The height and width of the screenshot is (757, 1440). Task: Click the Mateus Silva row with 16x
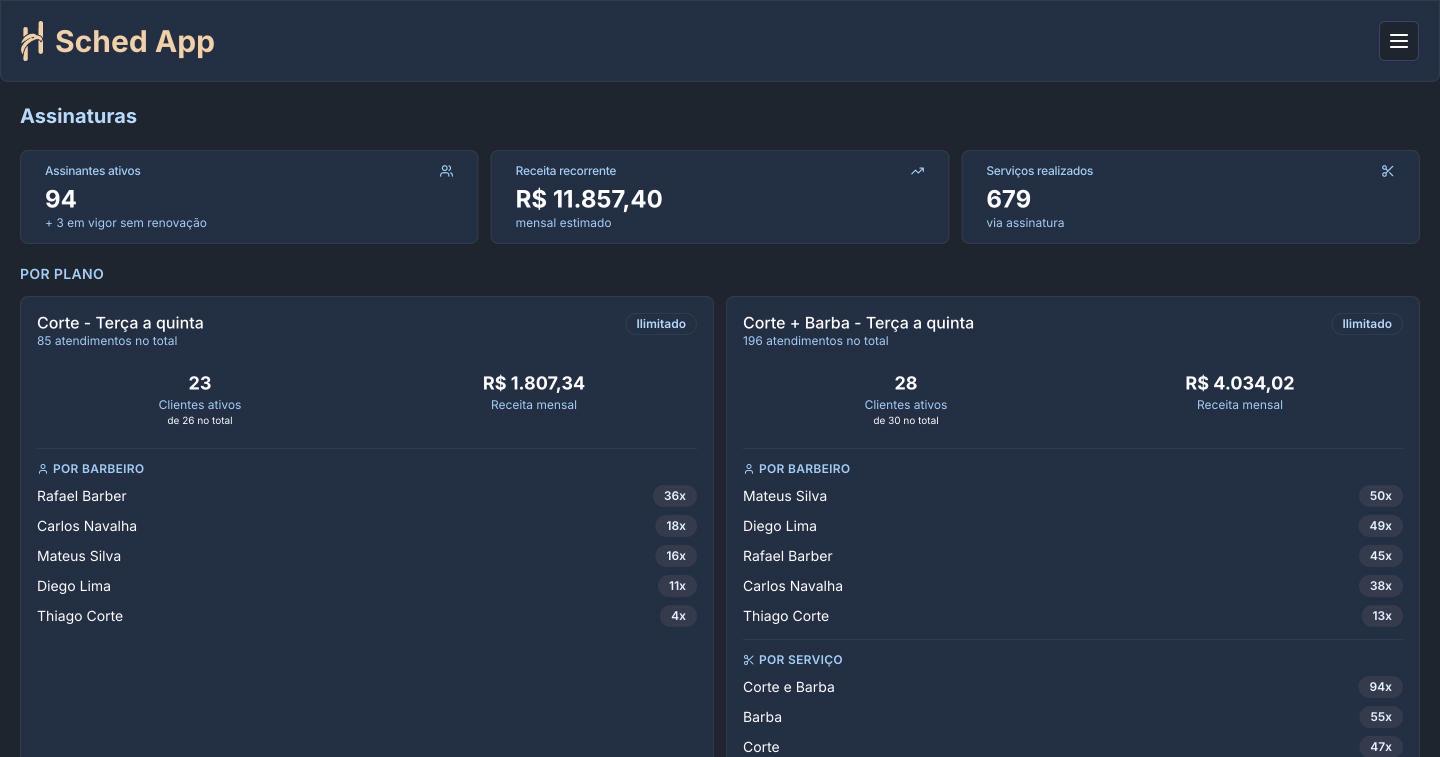point(367,556)
